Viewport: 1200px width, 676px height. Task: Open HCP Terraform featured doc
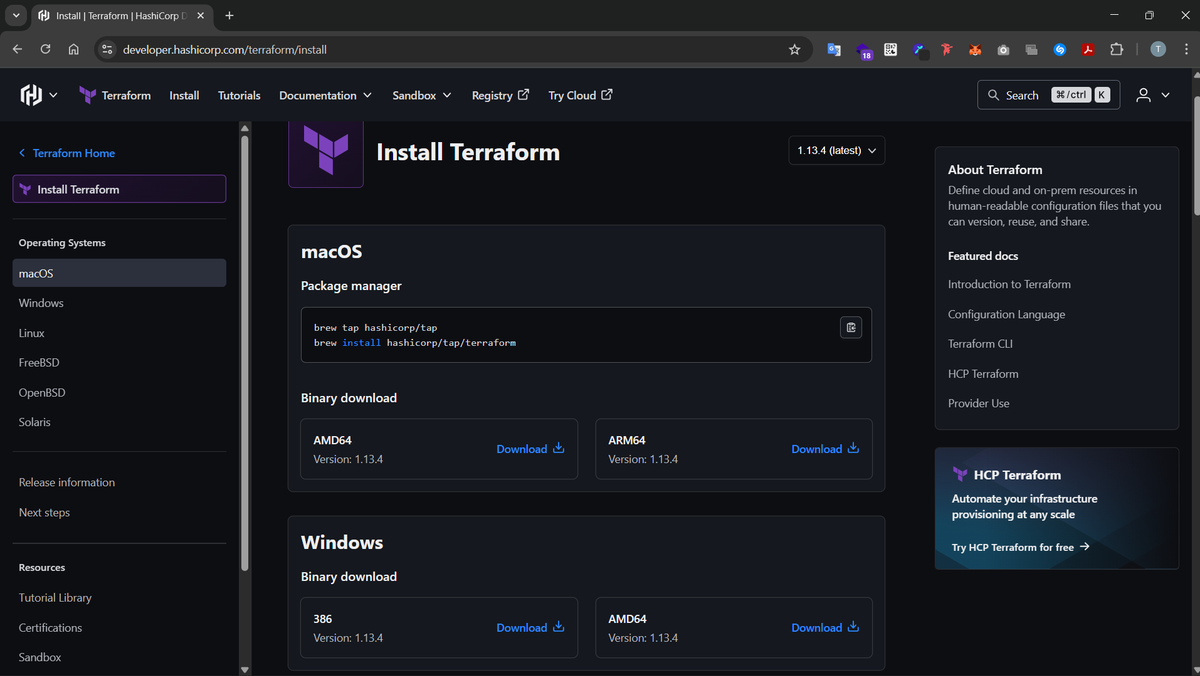point(983,374)
